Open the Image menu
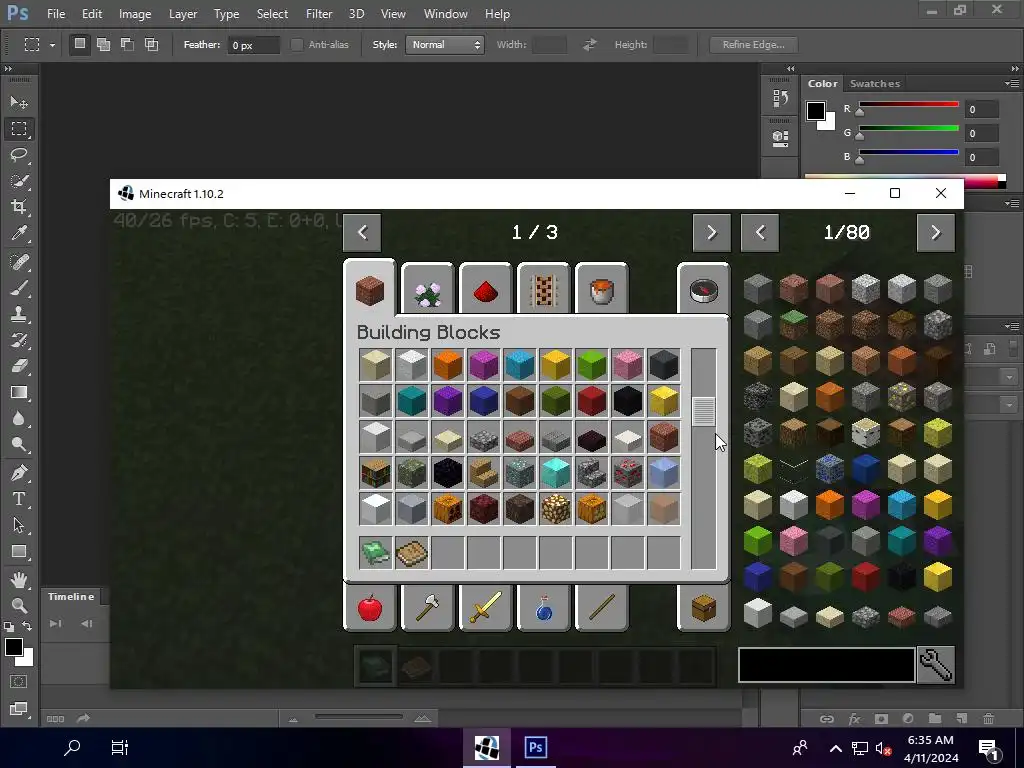This screenshot has height=768, width=1024. coord(135,14)
